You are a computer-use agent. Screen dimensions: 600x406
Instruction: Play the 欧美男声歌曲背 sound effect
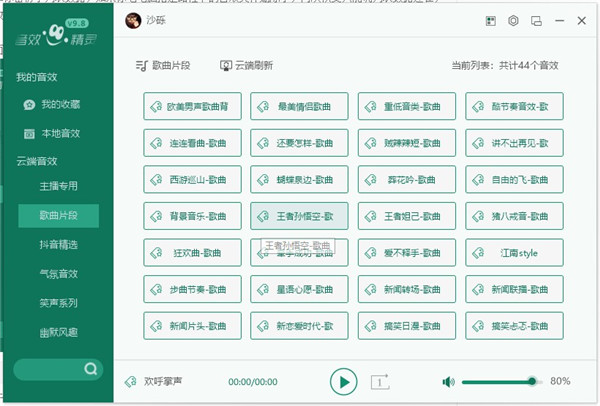[192, 106]
